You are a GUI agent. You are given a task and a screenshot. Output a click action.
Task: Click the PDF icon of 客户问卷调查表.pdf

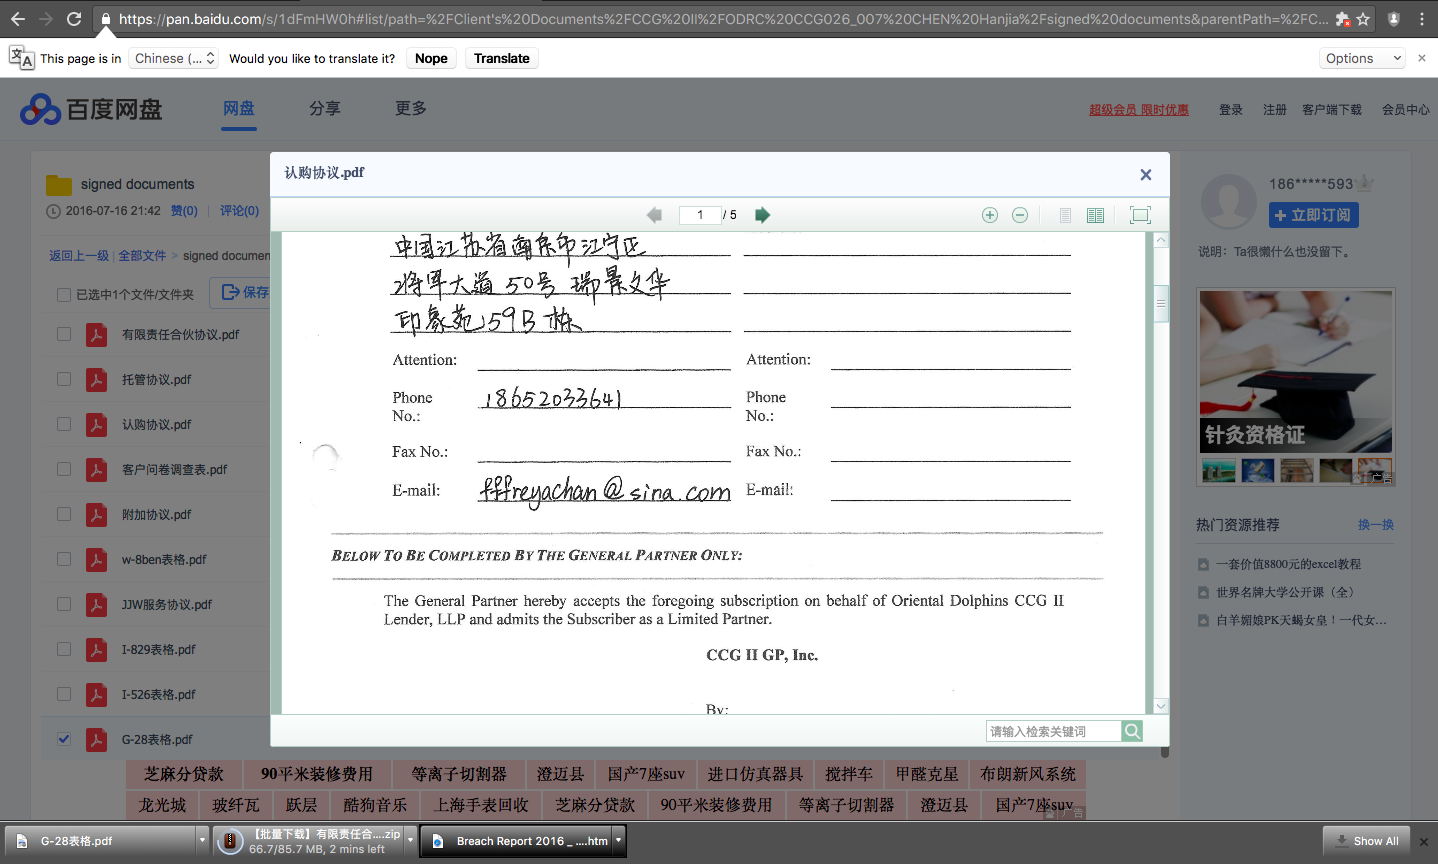[x=96, y=469]
